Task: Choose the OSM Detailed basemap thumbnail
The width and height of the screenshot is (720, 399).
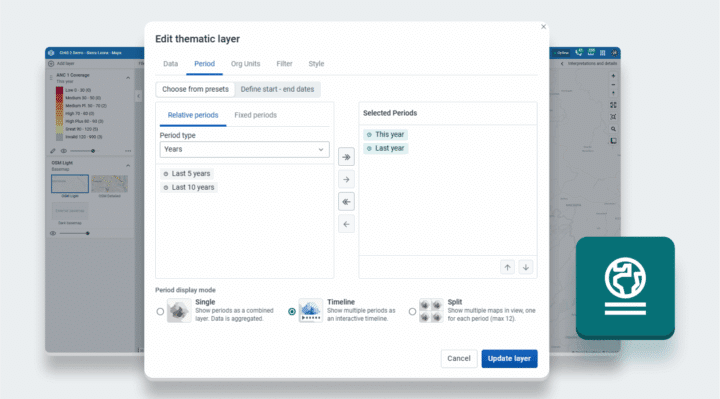Action: (109, 184)
